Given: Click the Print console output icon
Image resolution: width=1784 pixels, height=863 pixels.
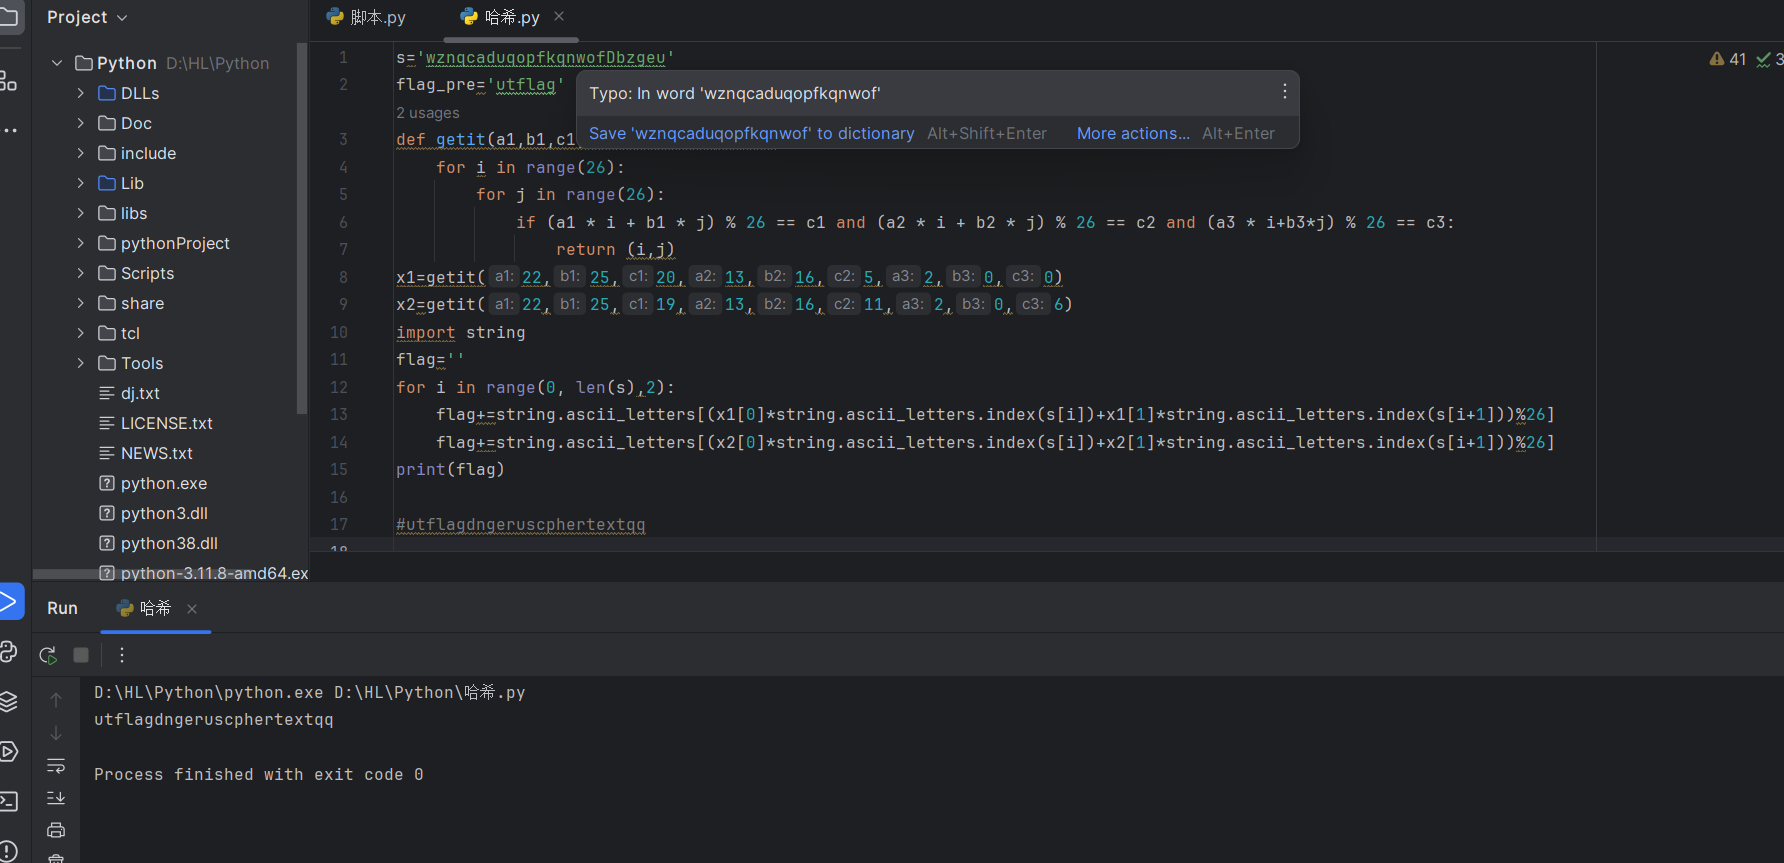Looking at the screenshot, I should (x=56, y=830).
